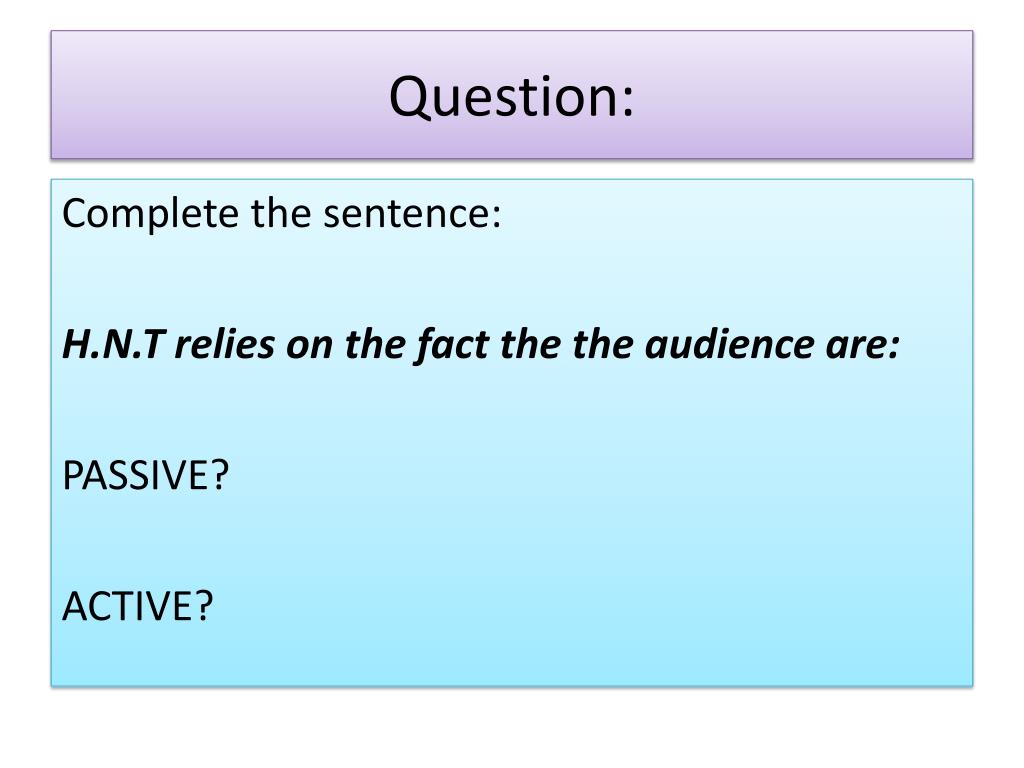The width and height of the screenshot is (1024, 768).
Task: Click blank blue space below 'ACTIVE?'
Action: [x=511, y=656]
